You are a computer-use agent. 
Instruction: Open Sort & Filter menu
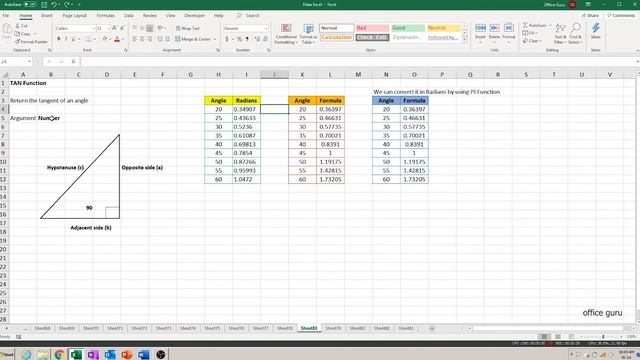click(x=560, y=34)
